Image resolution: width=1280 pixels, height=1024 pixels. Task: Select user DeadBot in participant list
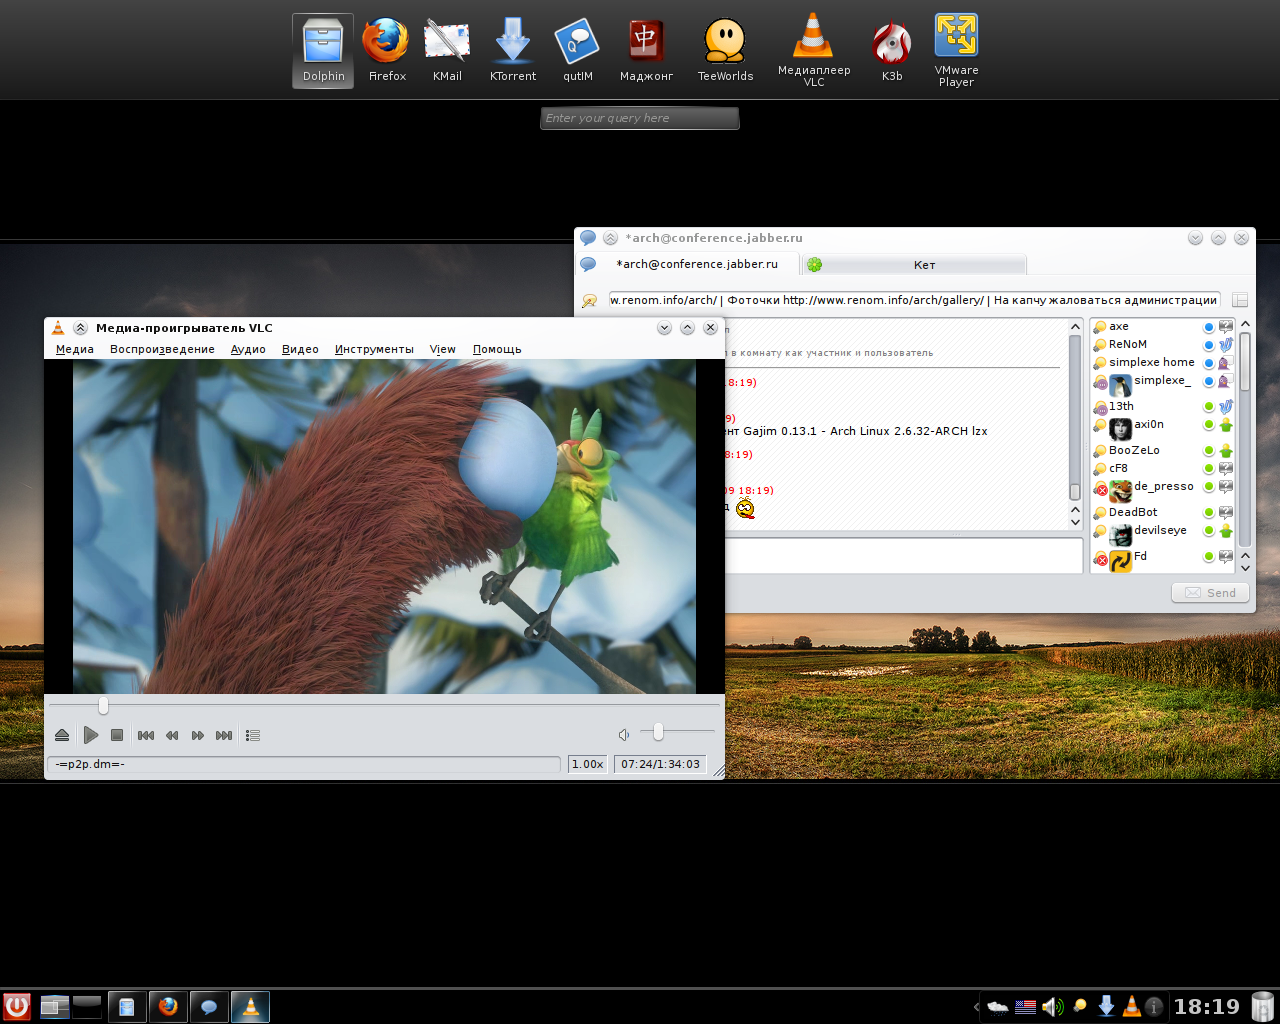tap(1163, 513)
